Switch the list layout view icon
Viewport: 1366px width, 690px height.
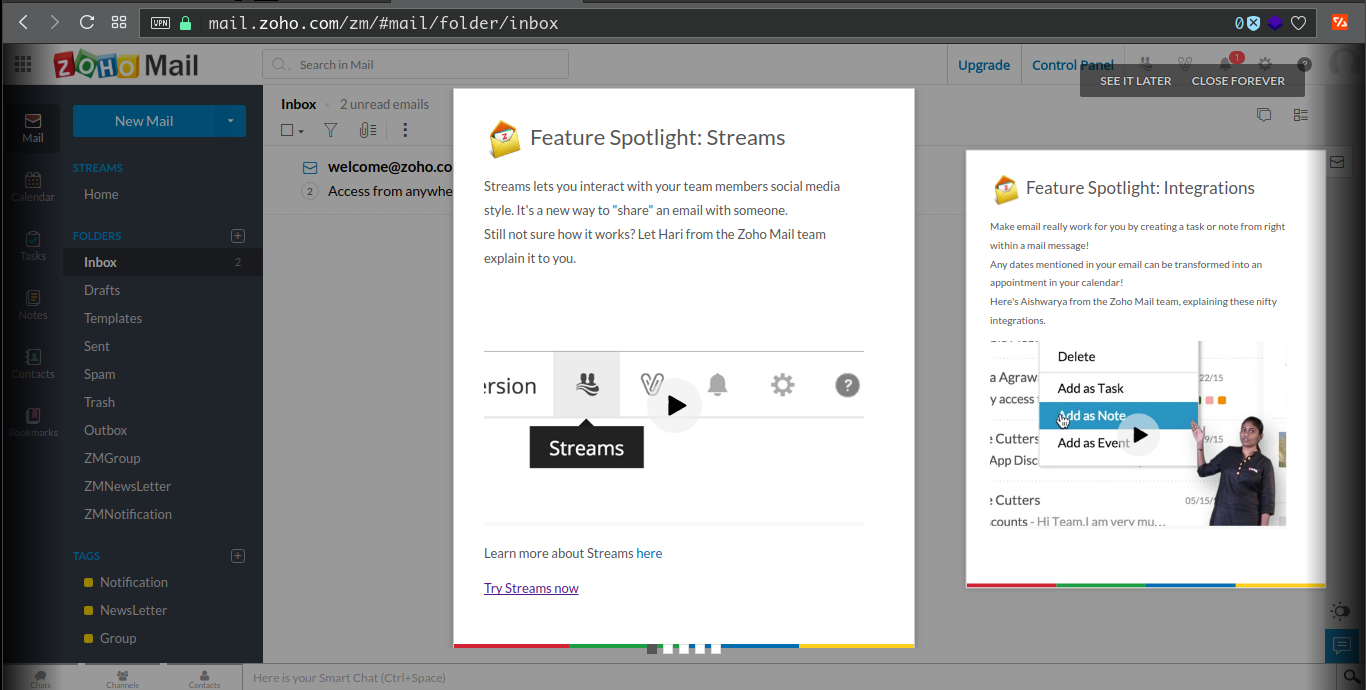point(1301,115)
